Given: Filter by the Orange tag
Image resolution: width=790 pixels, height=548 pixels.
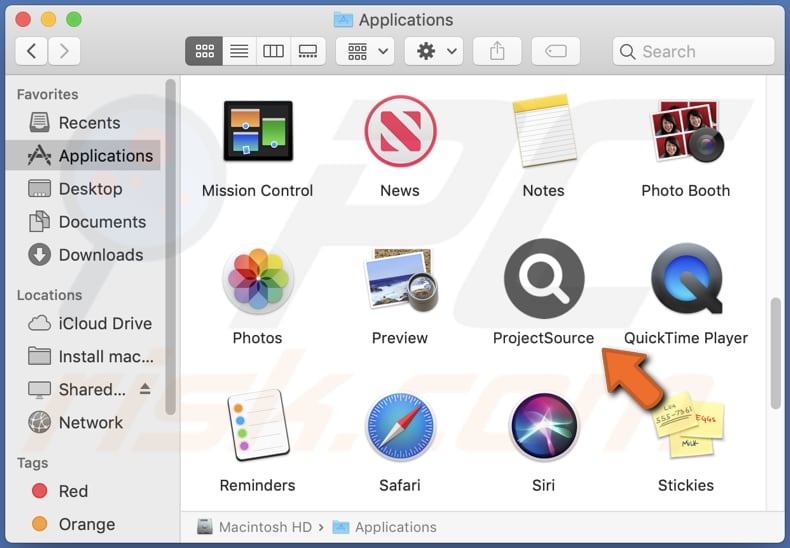Looking at the screenshot, I should (83, 524).
